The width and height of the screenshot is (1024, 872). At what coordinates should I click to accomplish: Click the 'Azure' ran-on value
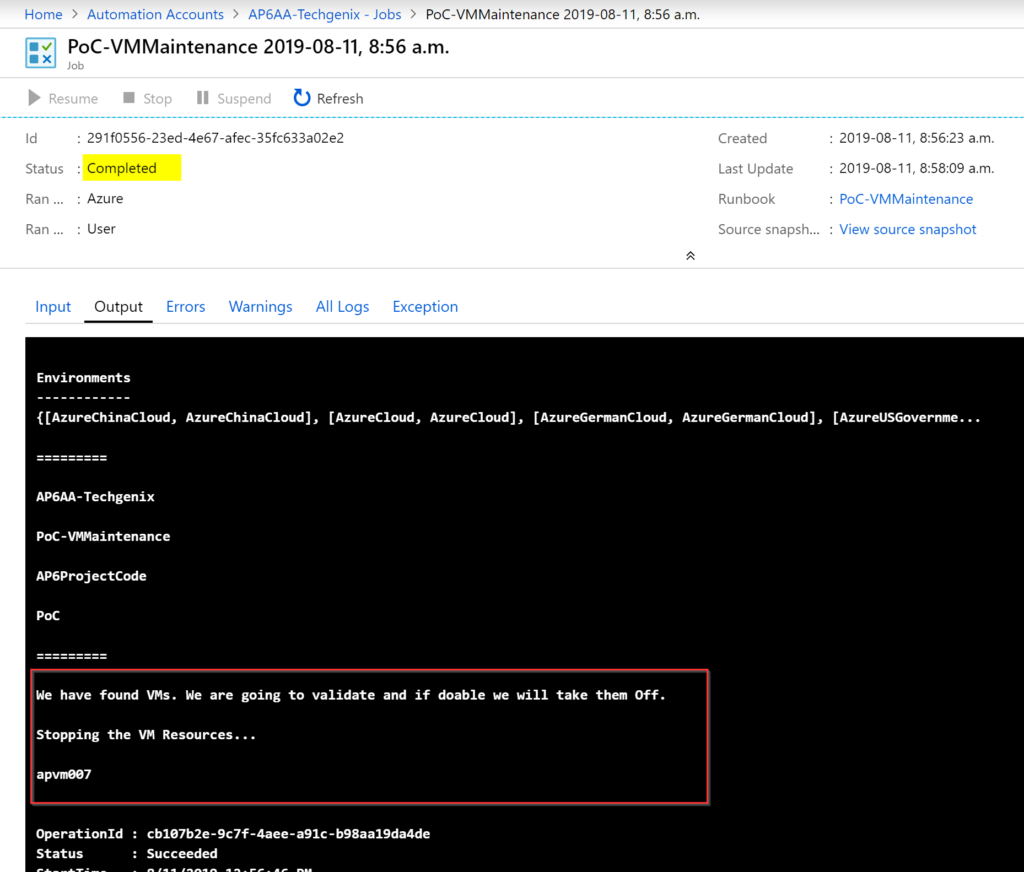(x=105, y=199)
